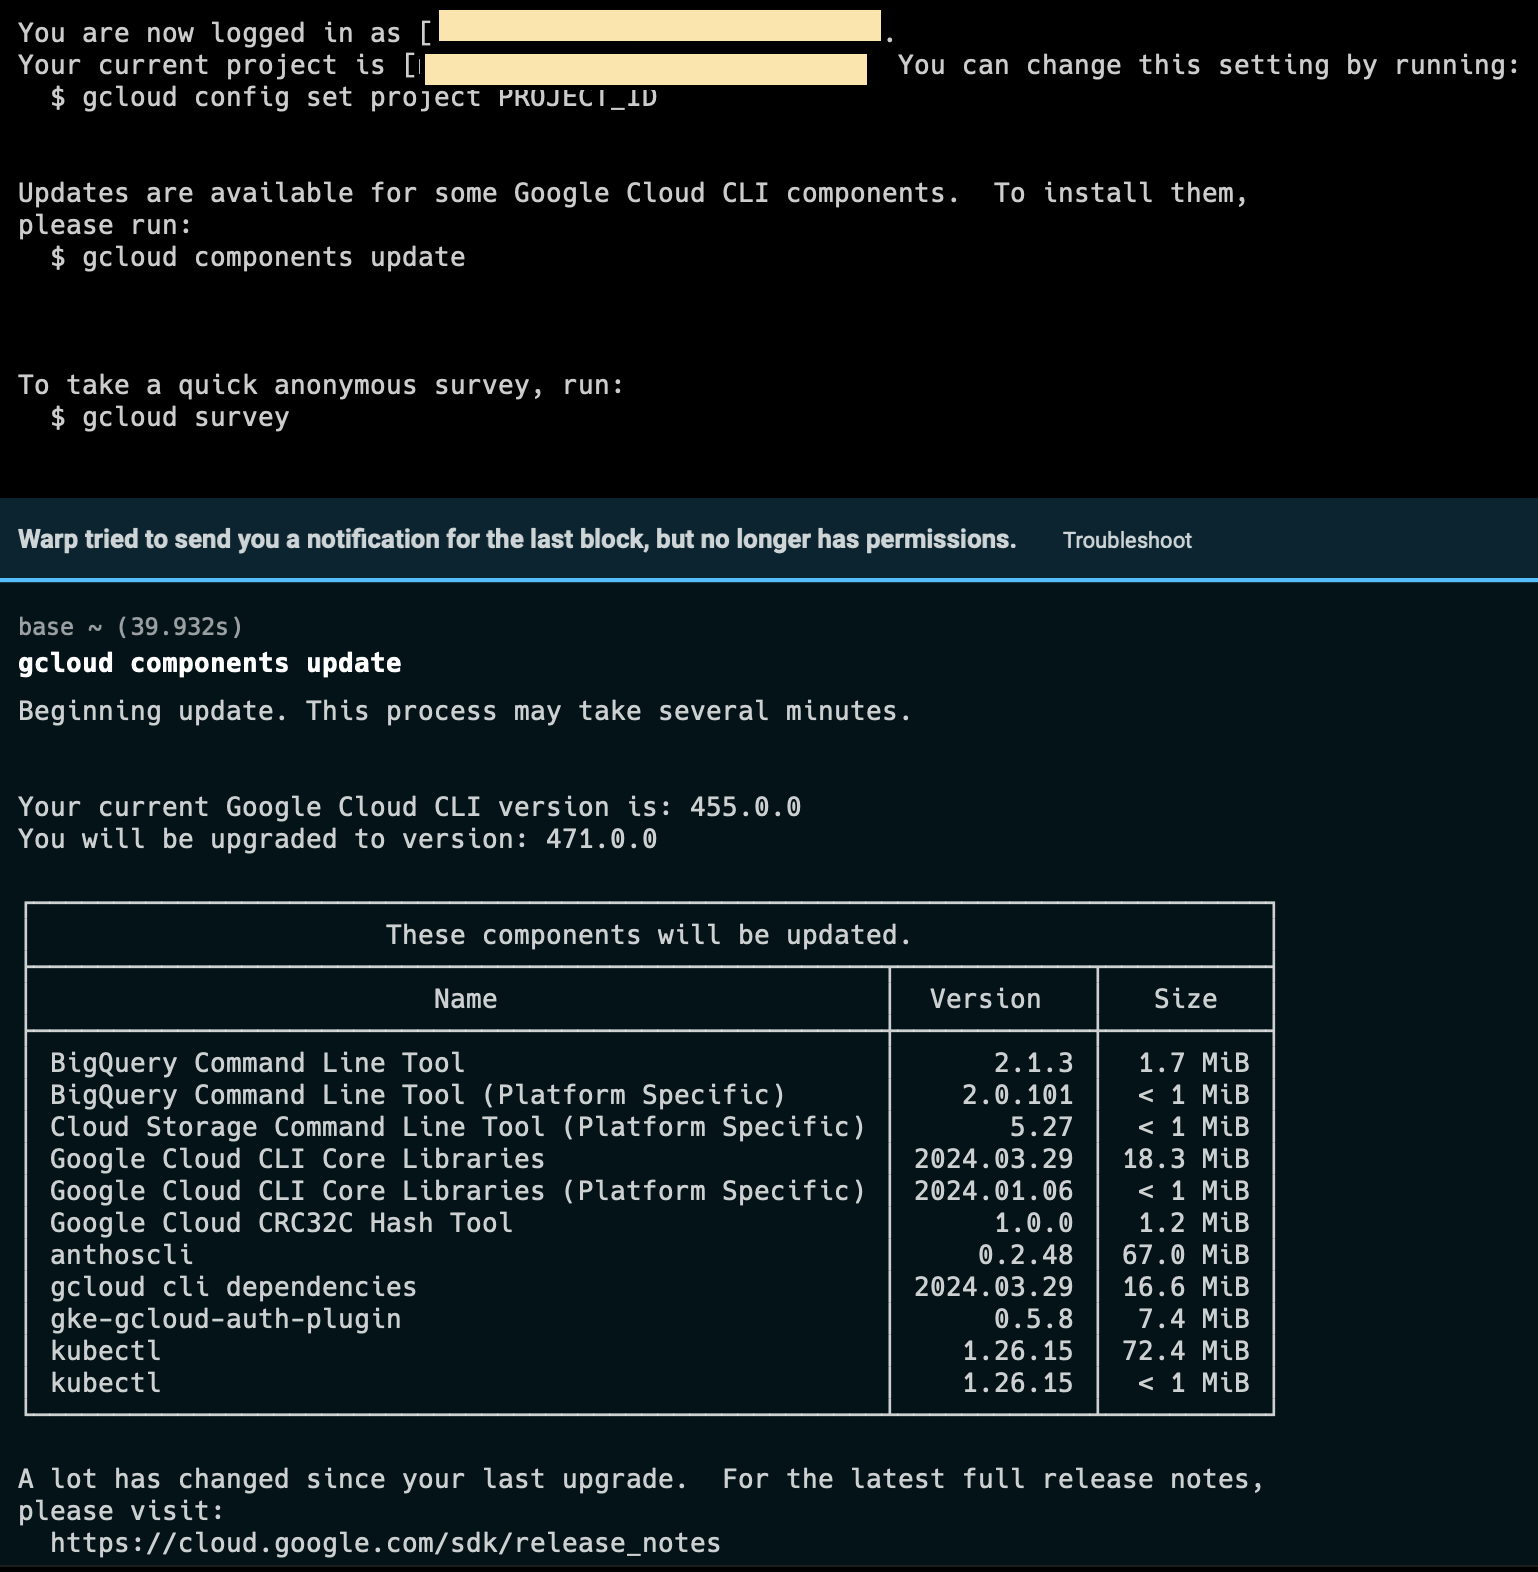The height and width of the screenshot is (1572, 1538).
Task: Click 'BigQuery Command Line Tool' version 2.1.3 row name
Action: coord(258,1064)
